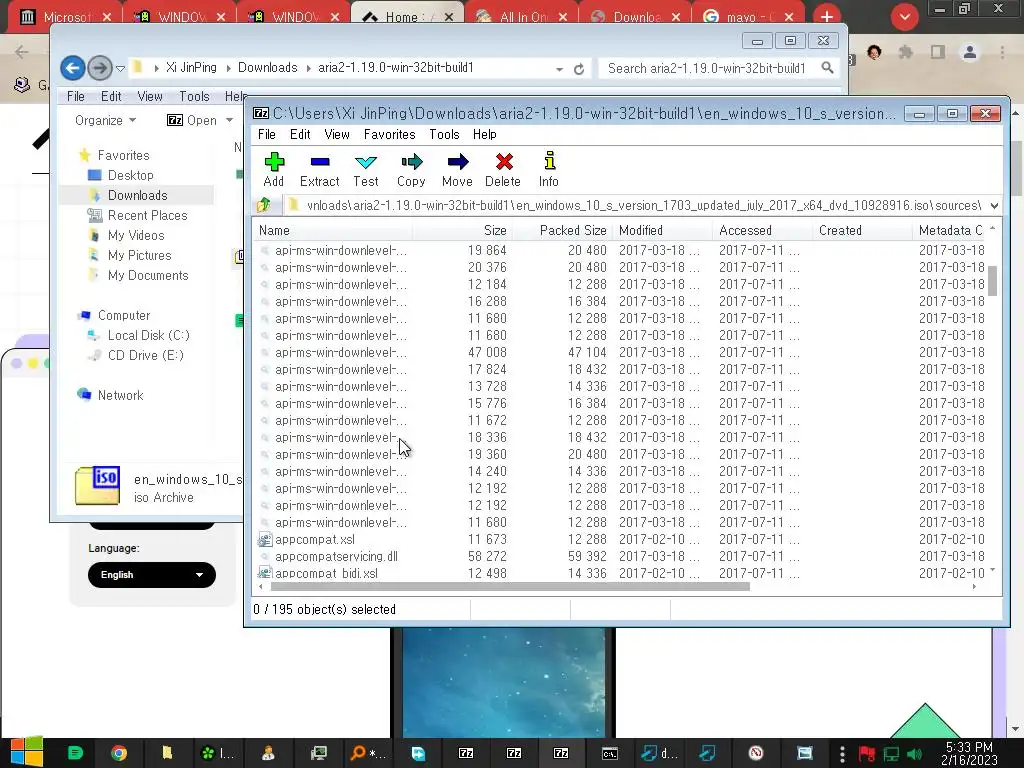Show hidden system tray icons
This screenshot has width=1024, height=768.
(x=842, y=754)
